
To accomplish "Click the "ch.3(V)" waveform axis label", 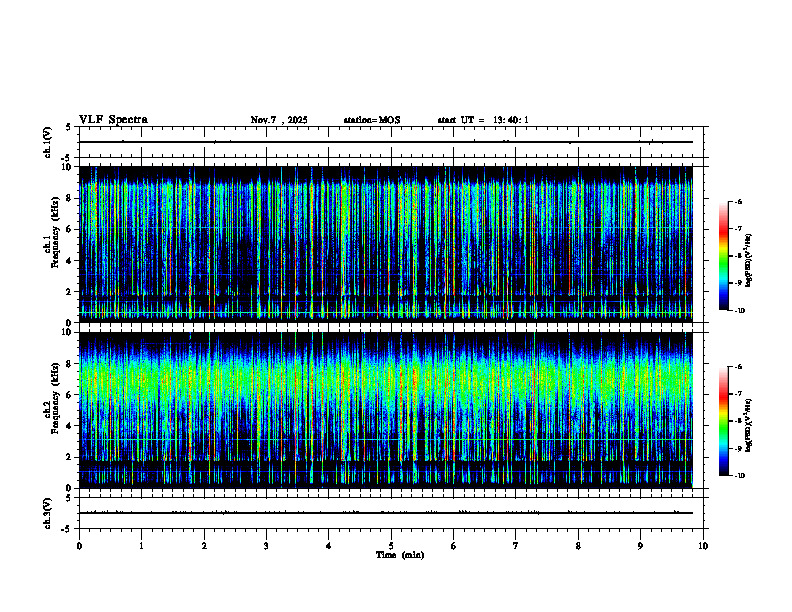I will tap(47, 513).
